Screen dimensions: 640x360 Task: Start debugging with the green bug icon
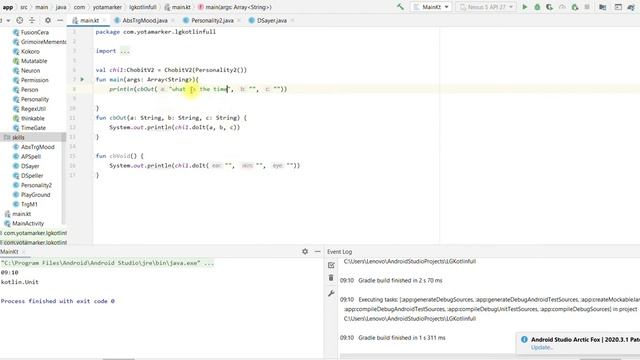537,7
